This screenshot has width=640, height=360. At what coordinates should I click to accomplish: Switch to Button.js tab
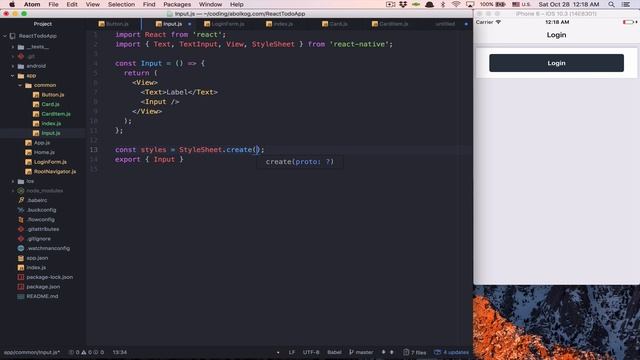click(113, 24)
